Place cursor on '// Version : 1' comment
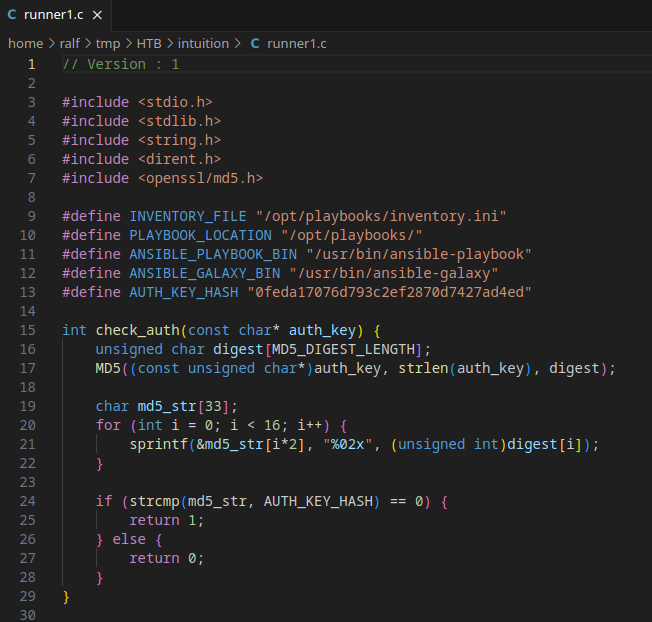This screenshot has width=652, height=622. (121, 64)
